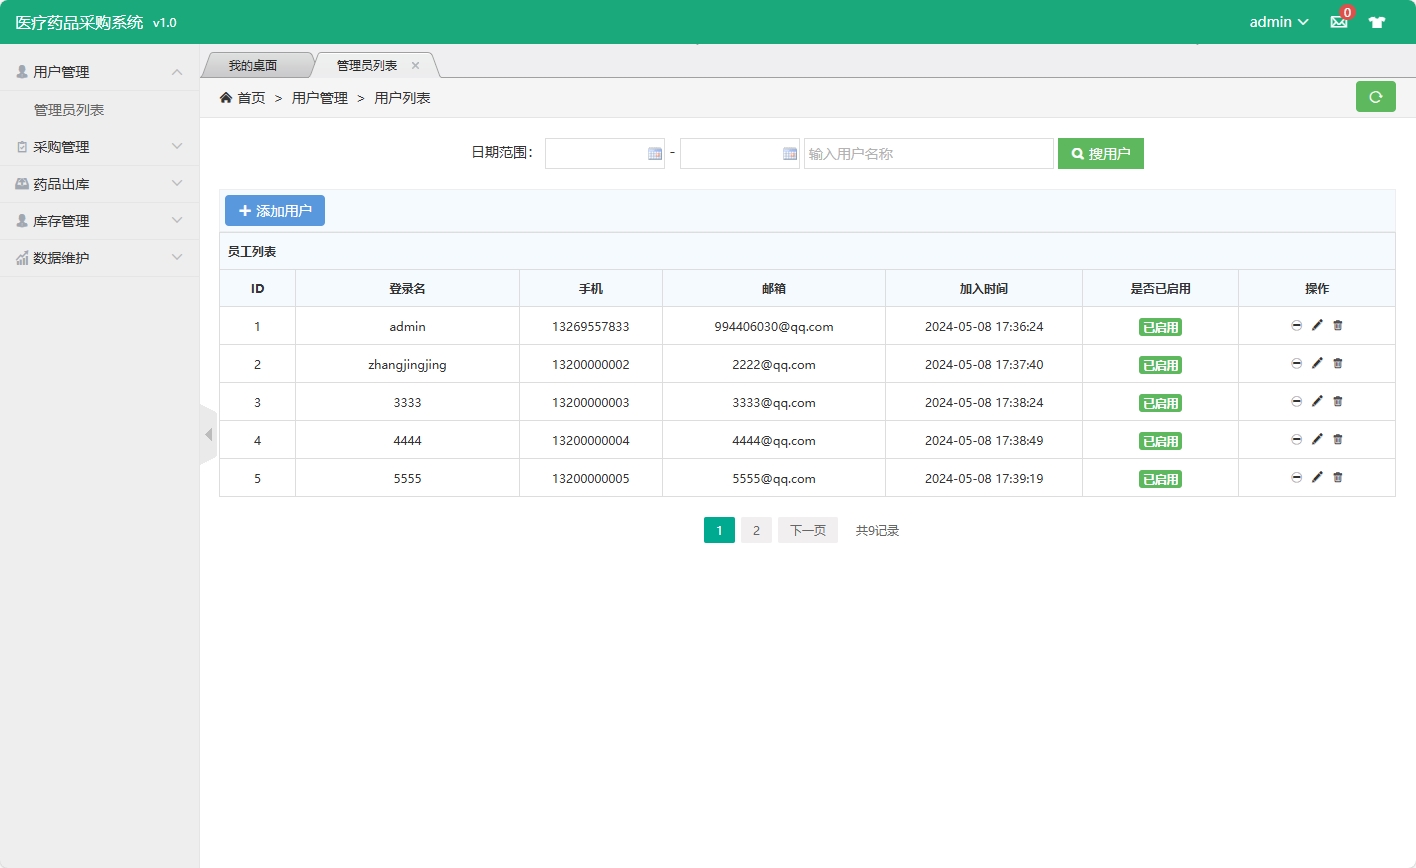Open the calendar picker for the end date
This screenshot has width=1416, height=868.
pos(789,153)
